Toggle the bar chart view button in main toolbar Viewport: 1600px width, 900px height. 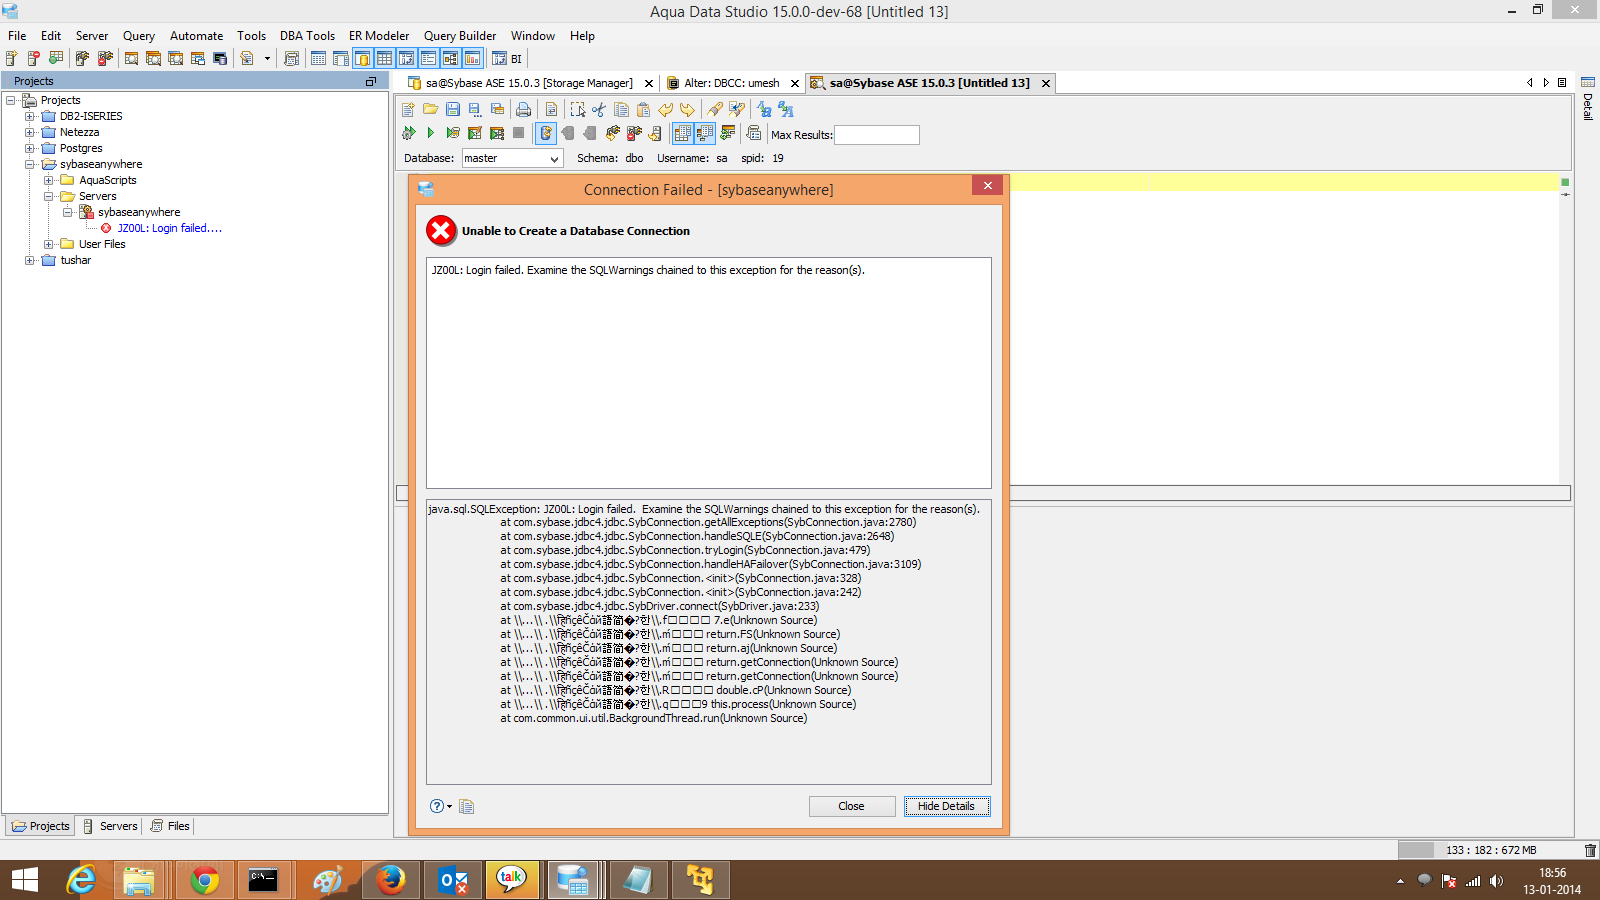(x=472, y=59)
